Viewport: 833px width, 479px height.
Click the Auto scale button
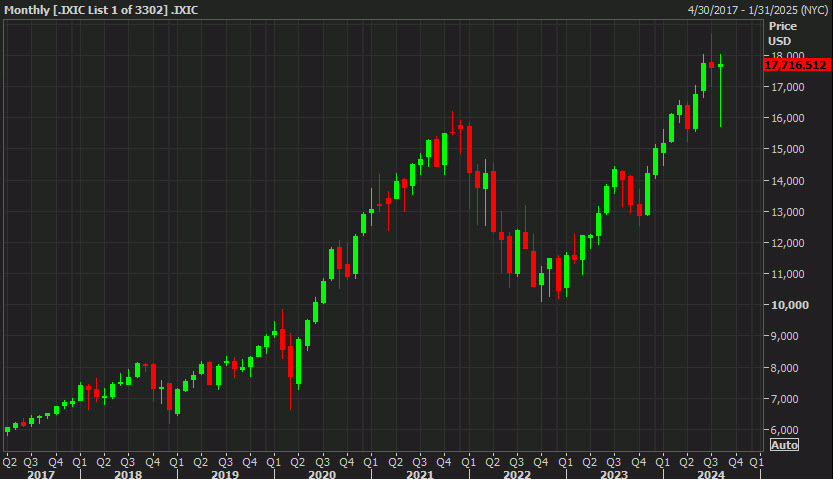[784, 445]
